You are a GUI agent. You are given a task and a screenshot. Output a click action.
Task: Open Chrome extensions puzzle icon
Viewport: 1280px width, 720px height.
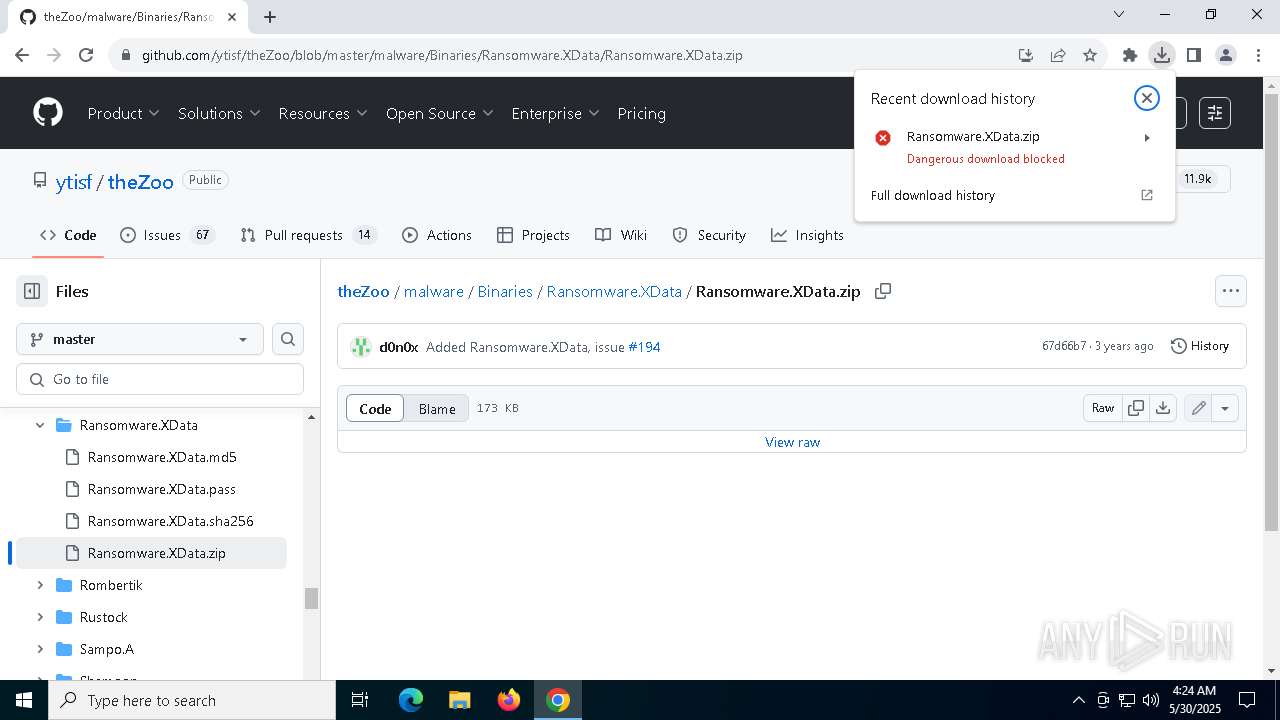tap(1129, 55)
